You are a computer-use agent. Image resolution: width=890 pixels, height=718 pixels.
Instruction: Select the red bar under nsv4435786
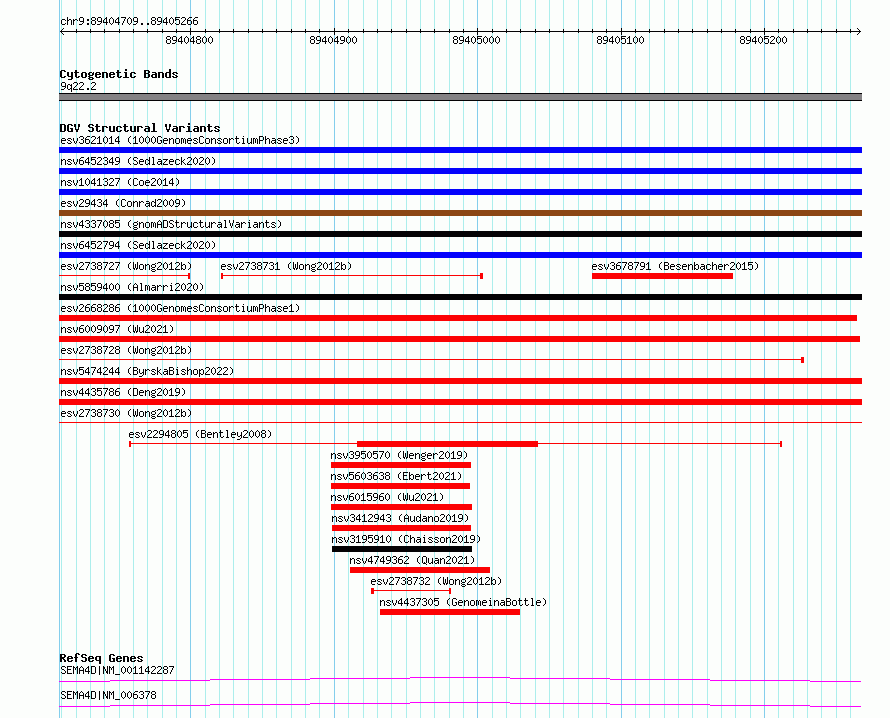click(460, 402)
